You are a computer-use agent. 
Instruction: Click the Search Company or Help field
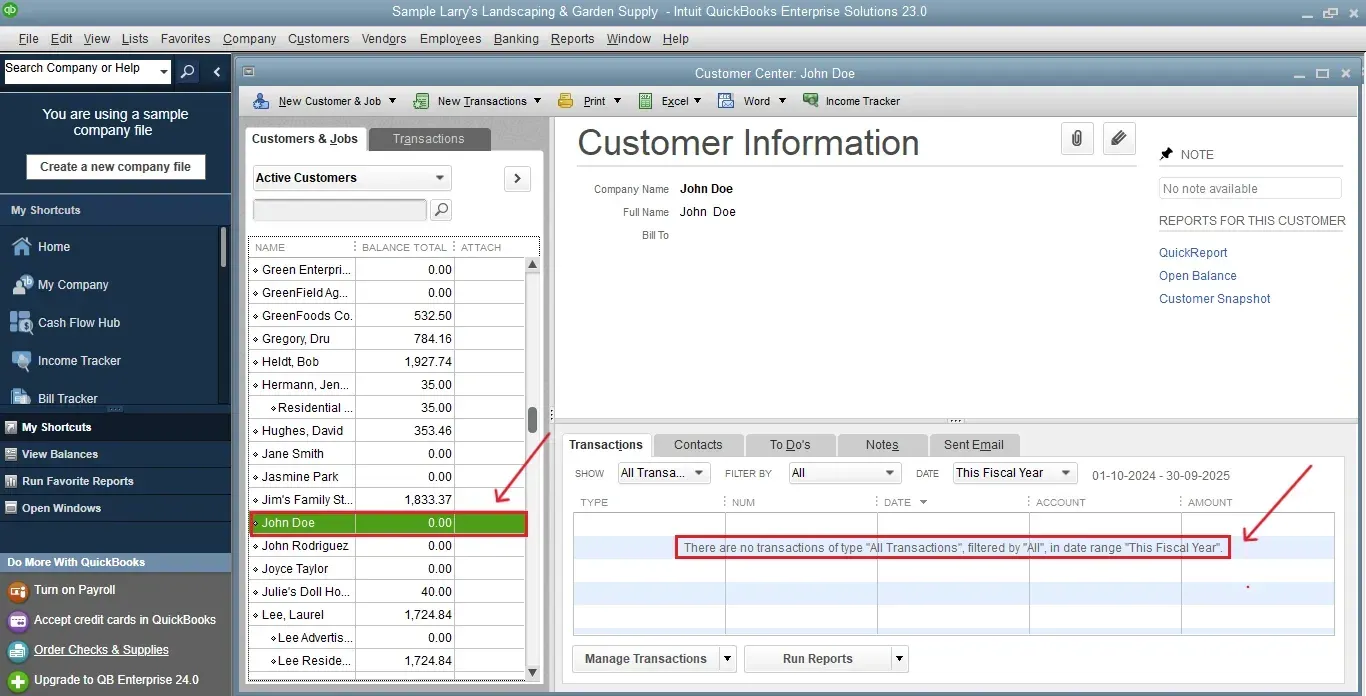[x=80, y=71]
